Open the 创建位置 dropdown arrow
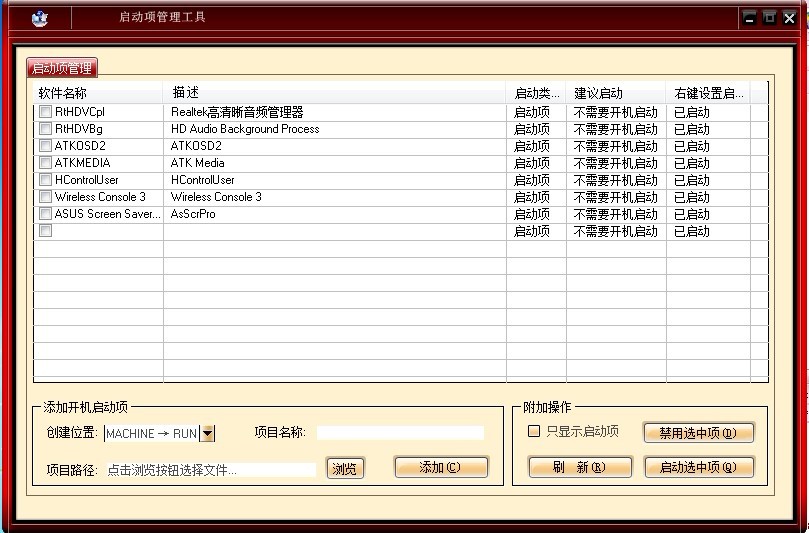Screen dimensions: 809x533 (x=208, y=433)
